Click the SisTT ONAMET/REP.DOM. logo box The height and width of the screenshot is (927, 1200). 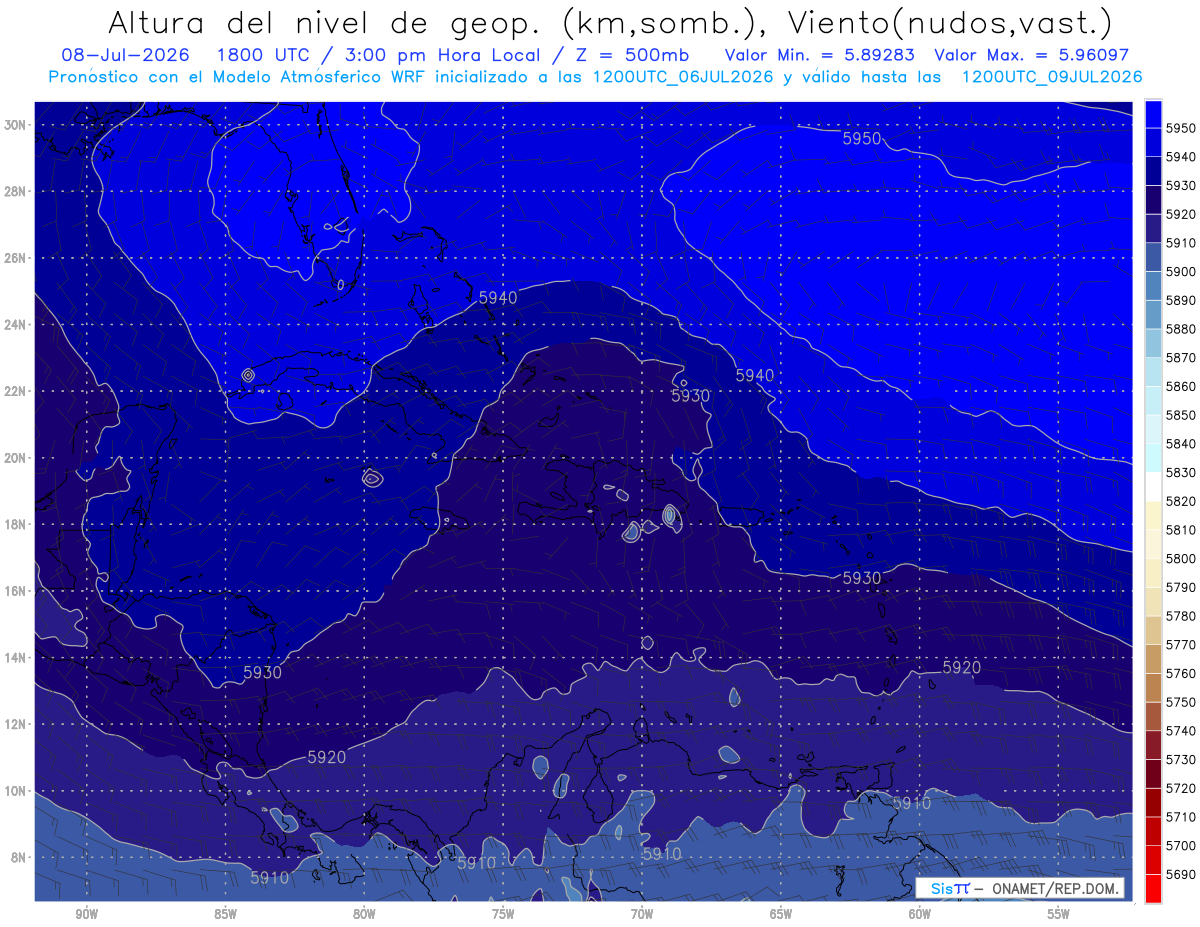click(x=1019, y=888)
